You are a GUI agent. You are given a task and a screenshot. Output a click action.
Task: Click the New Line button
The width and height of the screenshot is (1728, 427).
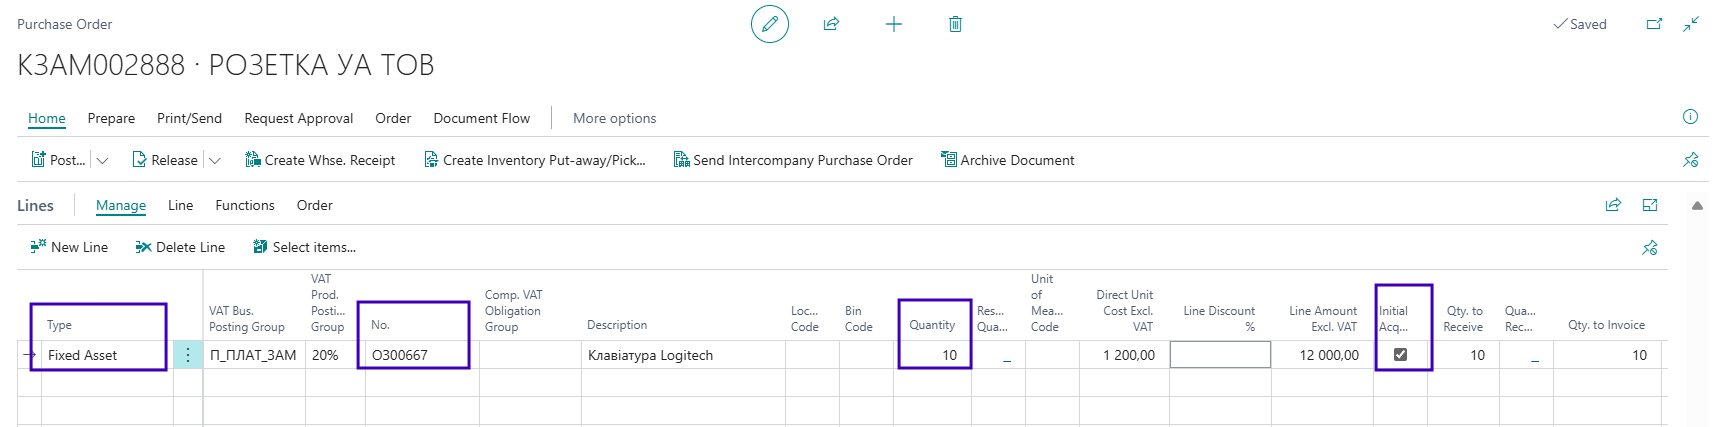tap(69, 247)
